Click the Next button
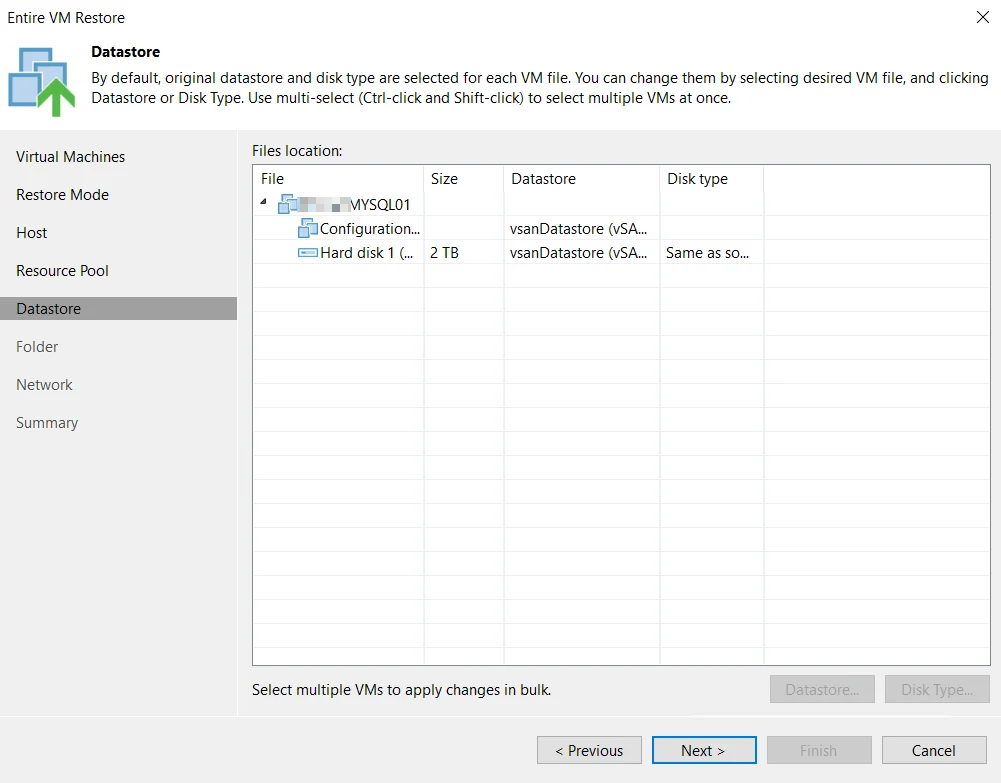Screen dimensions: 1001x783 (704, 750)
